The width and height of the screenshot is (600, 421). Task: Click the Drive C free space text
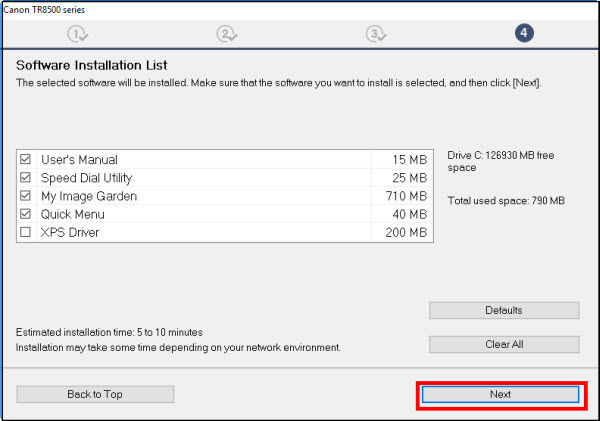click(501, 162)
